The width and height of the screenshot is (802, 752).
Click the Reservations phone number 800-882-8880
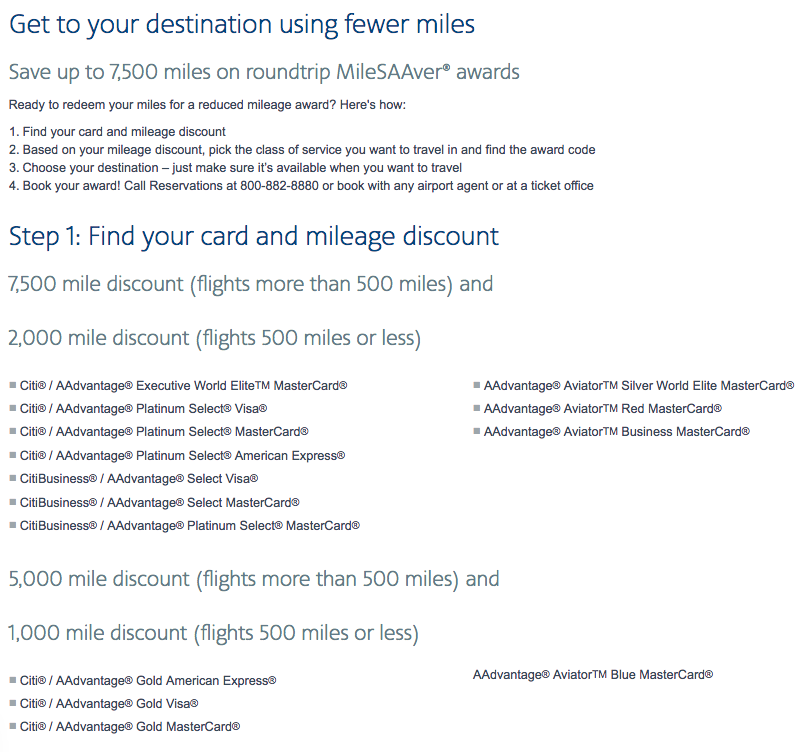point(279,186)
